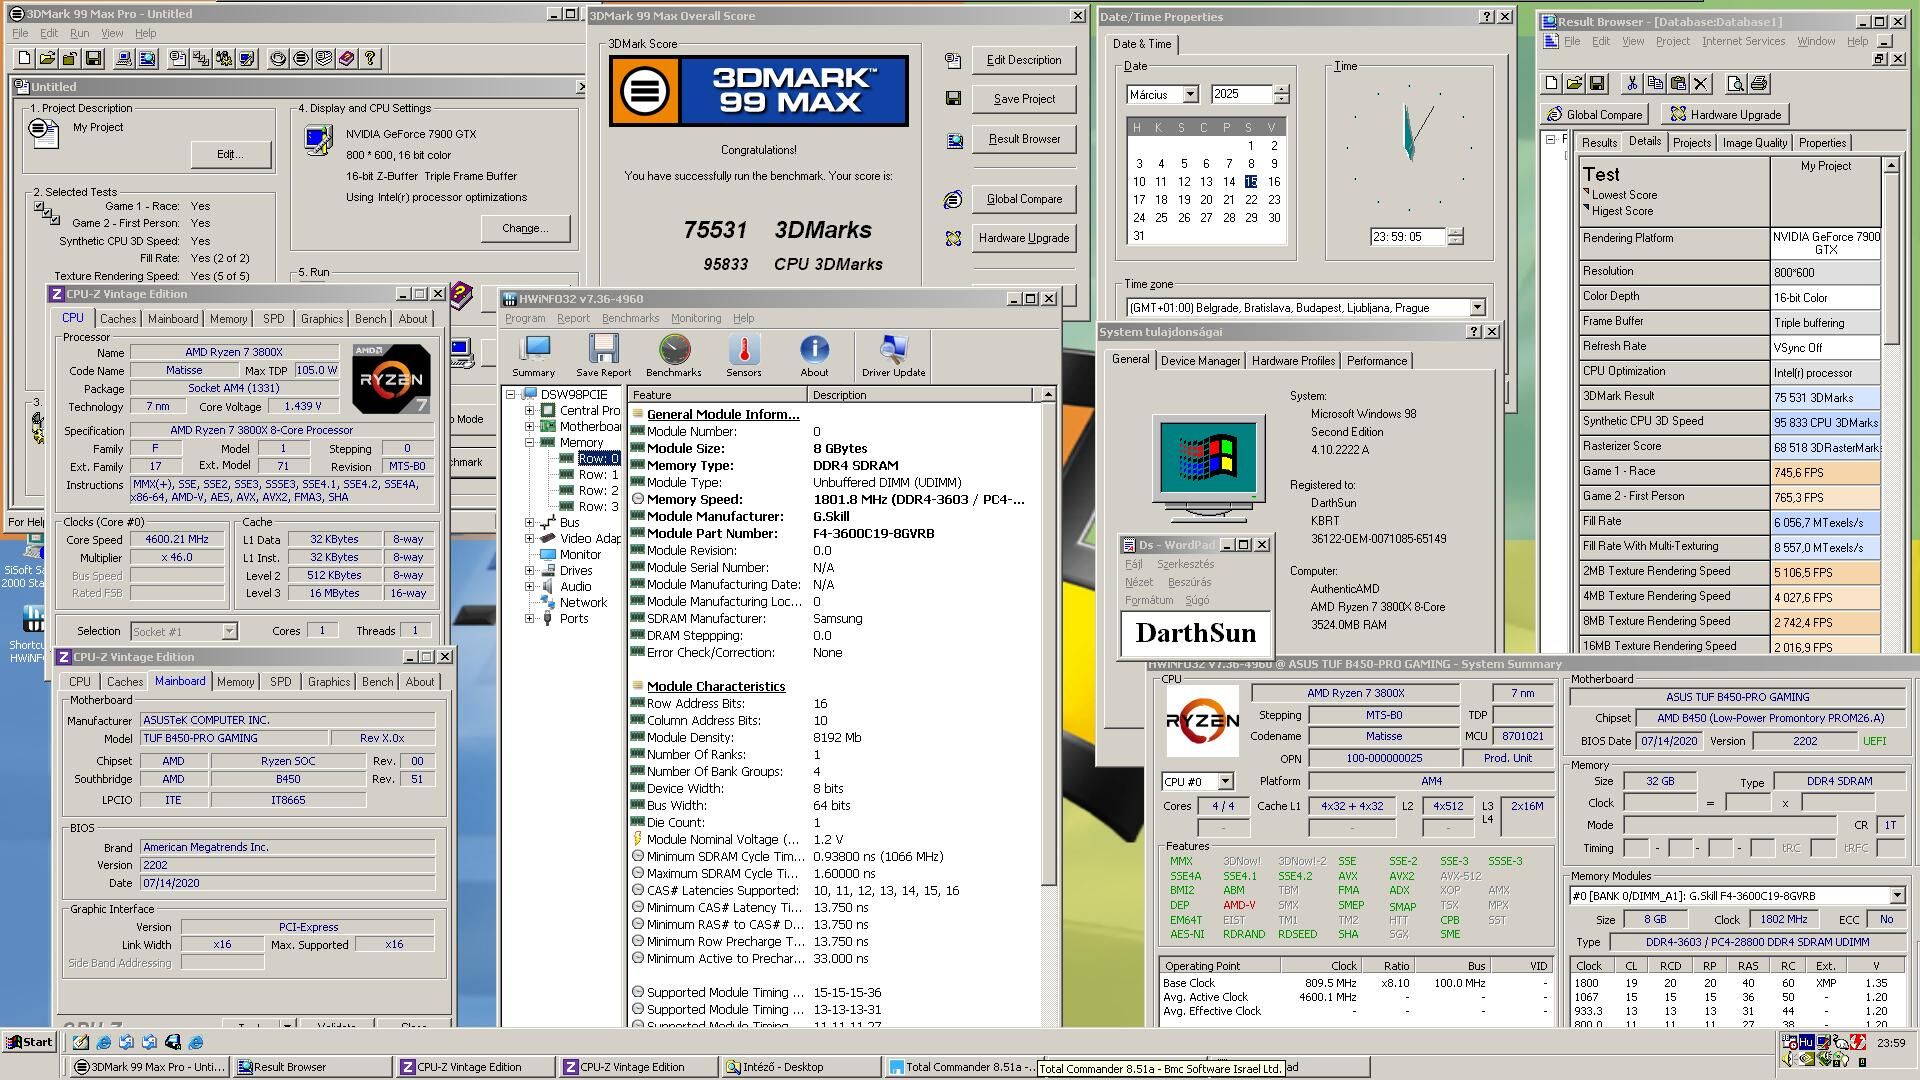Viewport: 1920px width, 1080px height.
Task: Open Socket #1 selection dropdown in CPU-Z
Action: click(229, 631)
